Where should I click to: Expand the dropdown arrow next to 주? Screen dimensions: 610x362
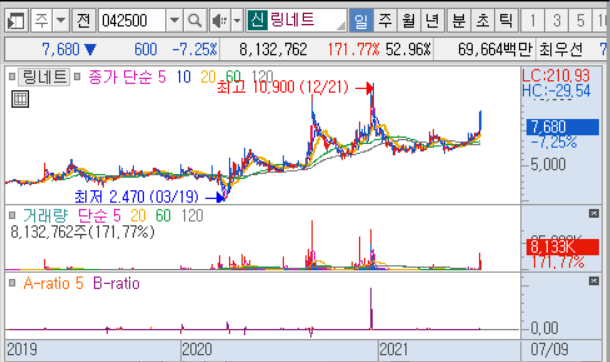coord(61,21)
